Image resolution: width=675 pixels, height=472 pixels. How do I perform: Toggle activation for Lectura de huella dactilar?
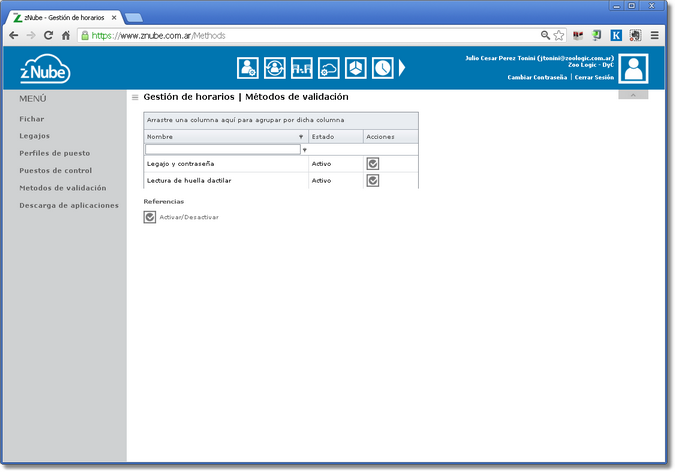pos(373,181)
